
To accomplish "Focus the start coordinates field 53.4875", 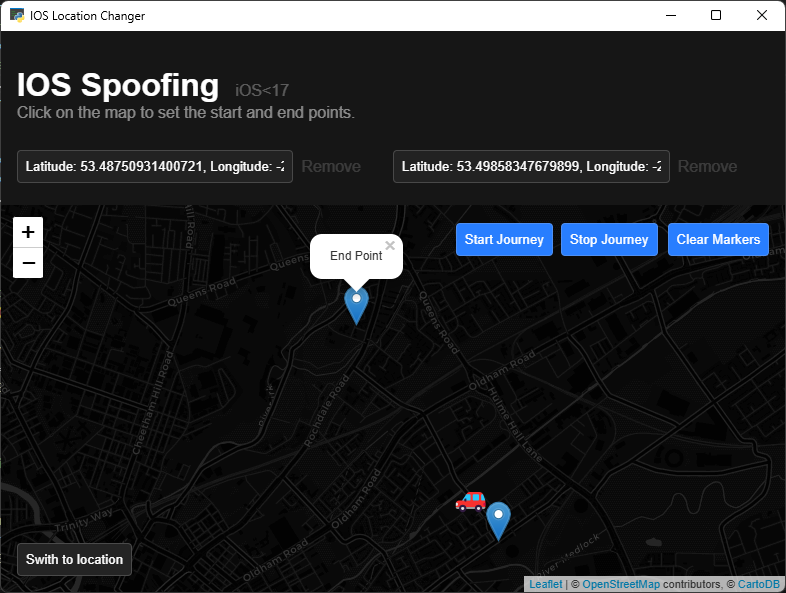I will [x=155, y=167].
